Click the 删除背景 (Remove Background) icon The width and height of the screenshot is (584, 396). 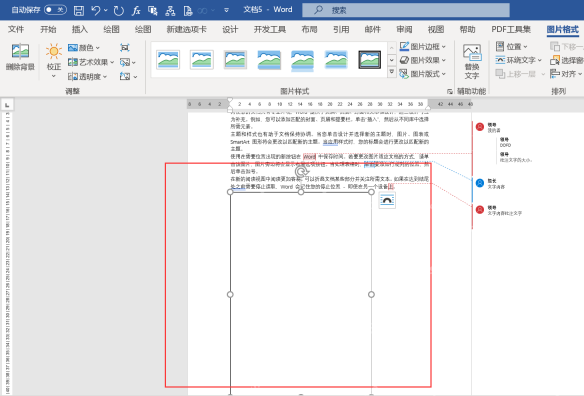(20, 51)
